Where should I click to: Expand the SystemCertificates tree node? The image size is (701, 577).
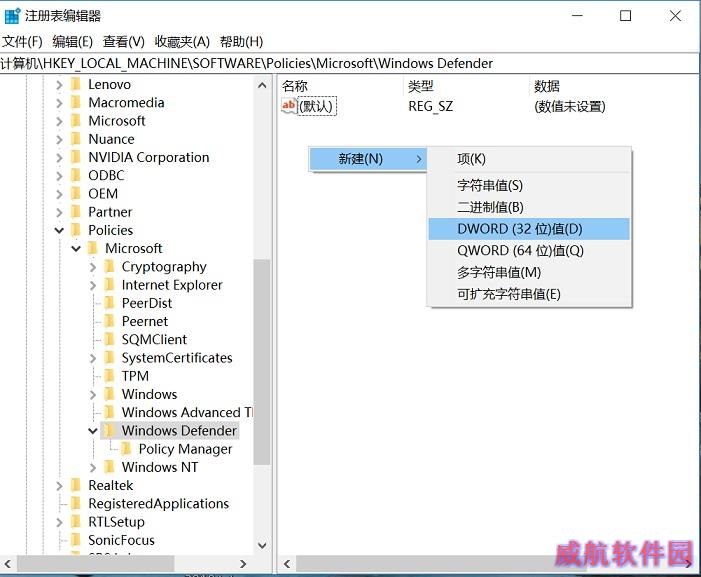[x=93, y=358]
